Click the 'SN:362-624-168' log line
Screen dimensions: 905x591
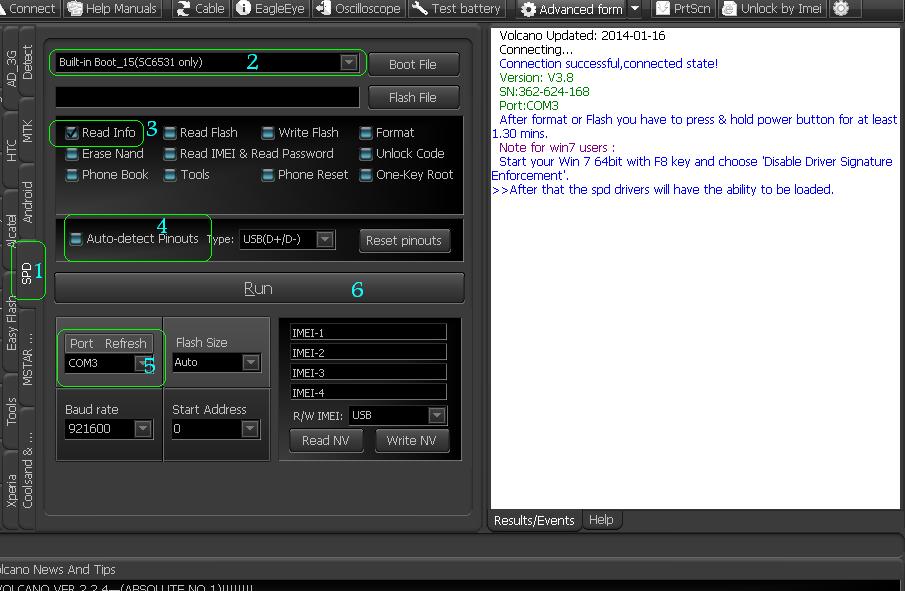pyautogui.click(x=544, y=91)
